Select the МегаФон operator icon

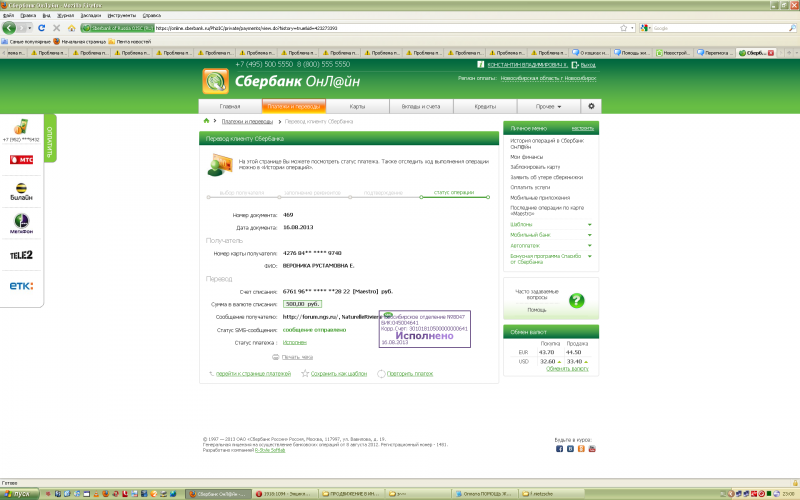(x=21, y=223)
